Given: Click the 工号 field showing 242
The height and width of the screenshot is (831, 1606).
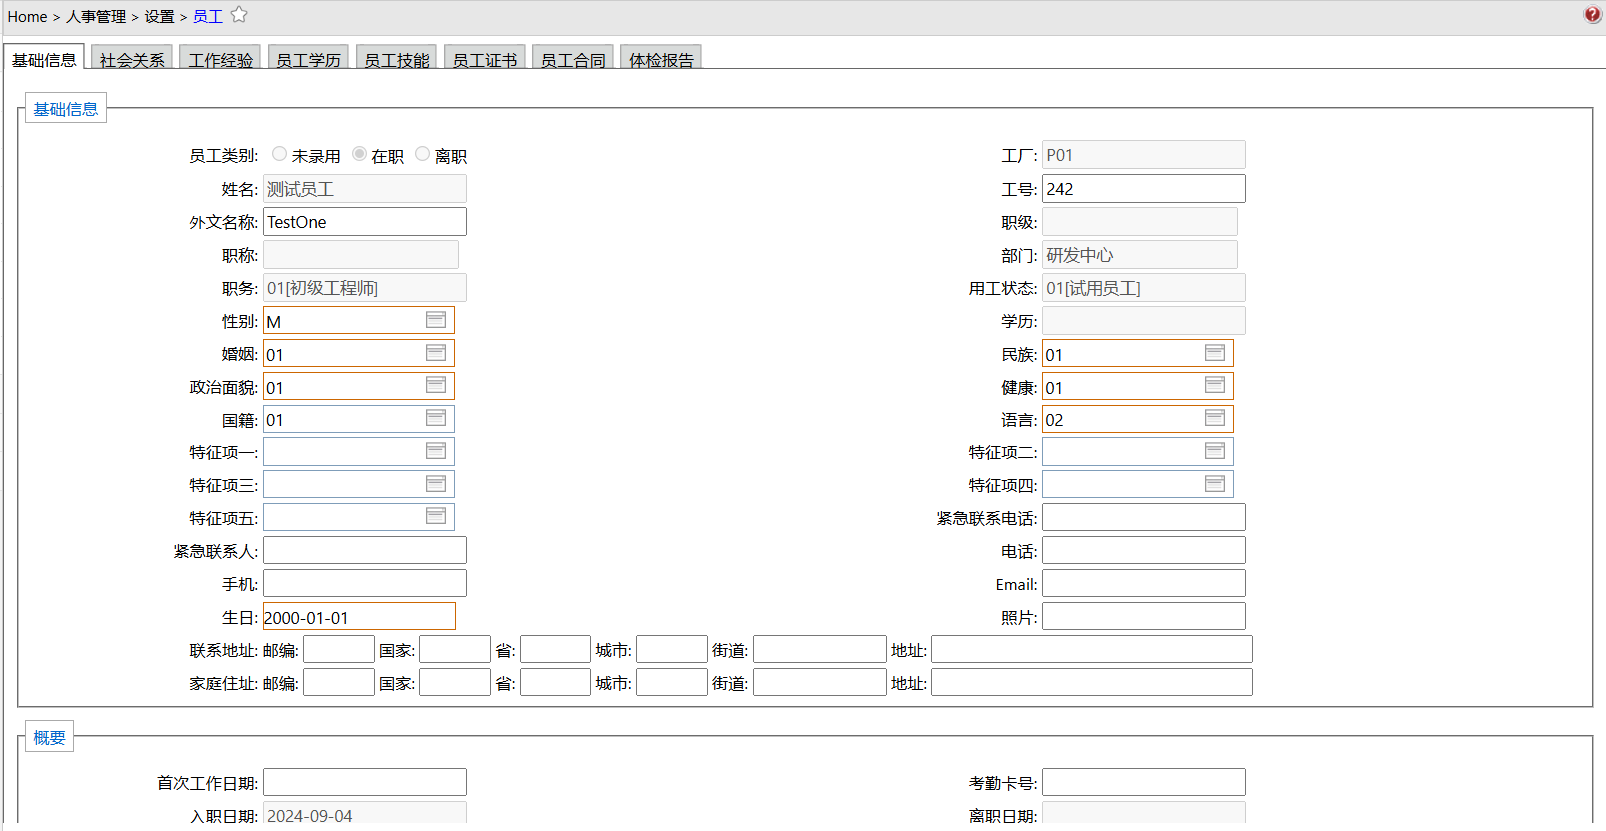Looking at the screenshot, I should (x=1144, y=189).
